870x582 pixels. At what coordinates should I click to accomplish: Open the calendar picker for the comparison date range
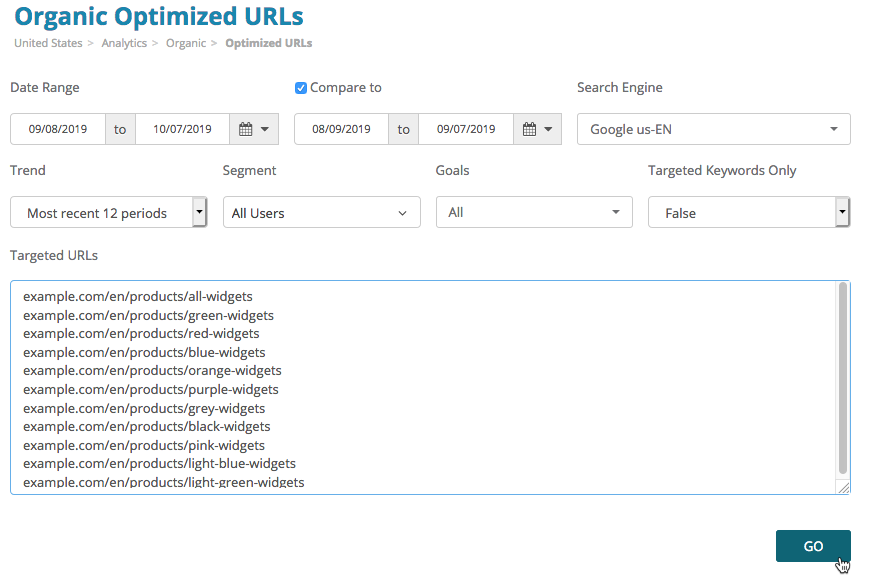528,128
